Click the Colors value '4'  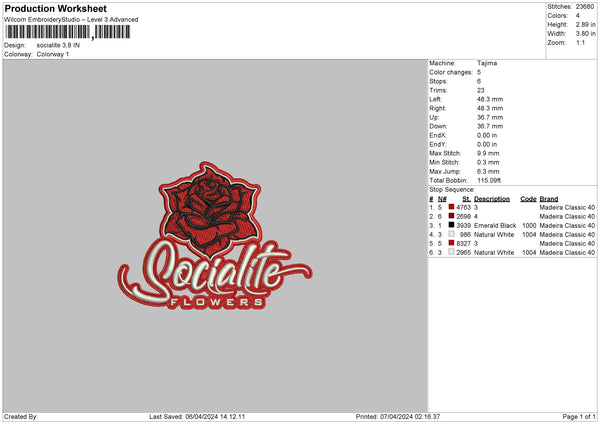tap(577, 16)
